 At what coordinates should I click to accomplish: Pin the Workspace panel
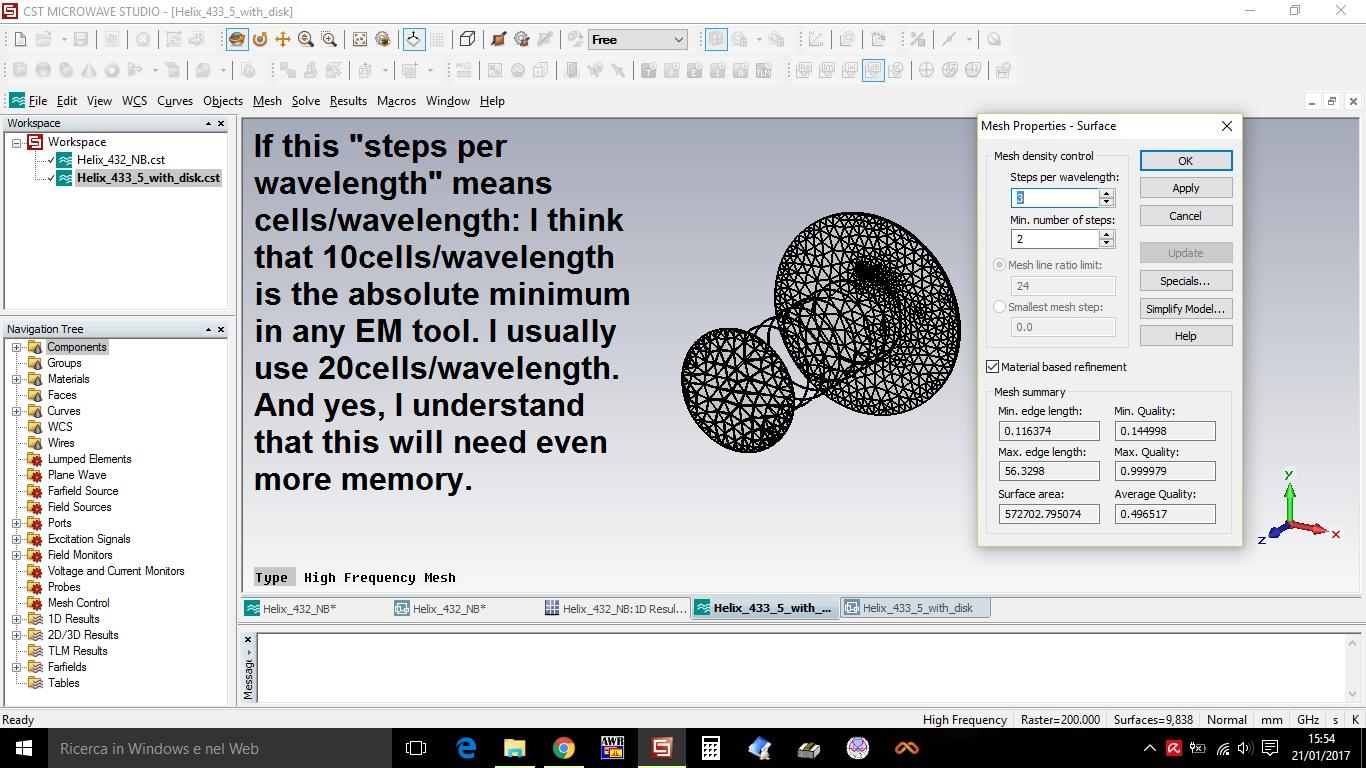[208, 124]
